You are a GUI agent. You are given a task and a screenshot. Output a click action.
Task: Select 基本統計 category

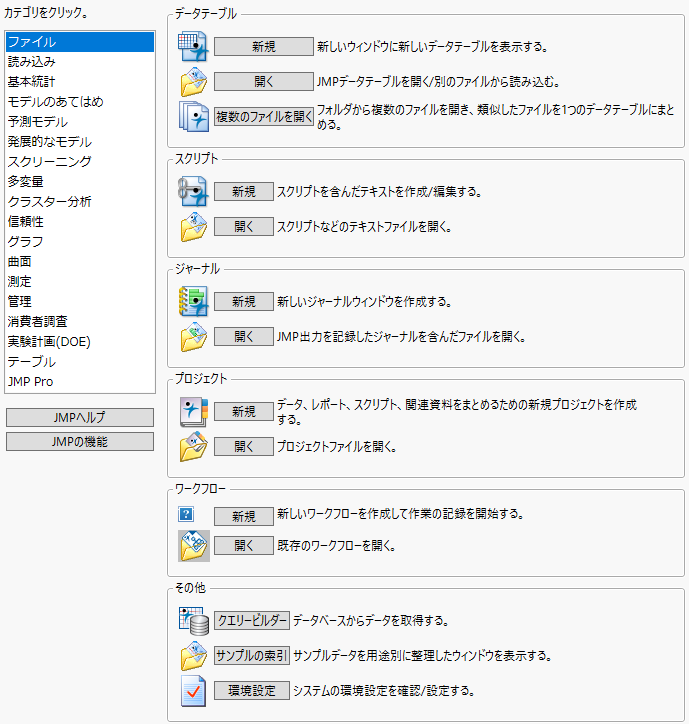80,82
